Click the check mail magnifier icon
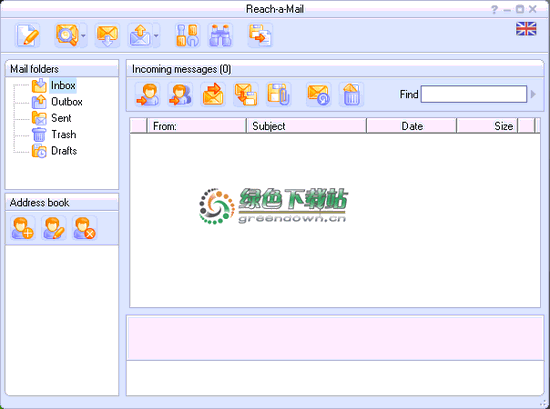This screenshot has height=409, width=550. (67, 35)
